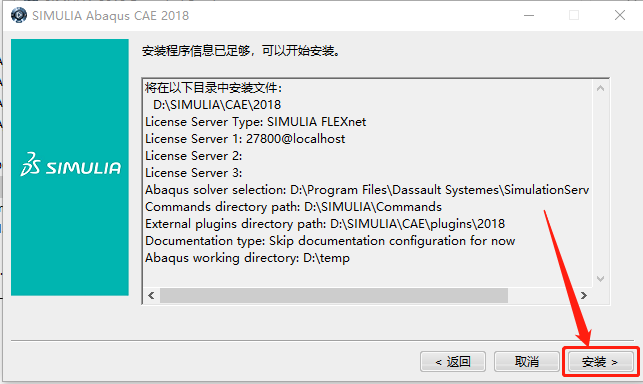Go back with the 返回 button
This screenshot has width=643, height=384.
pos(453,362)
